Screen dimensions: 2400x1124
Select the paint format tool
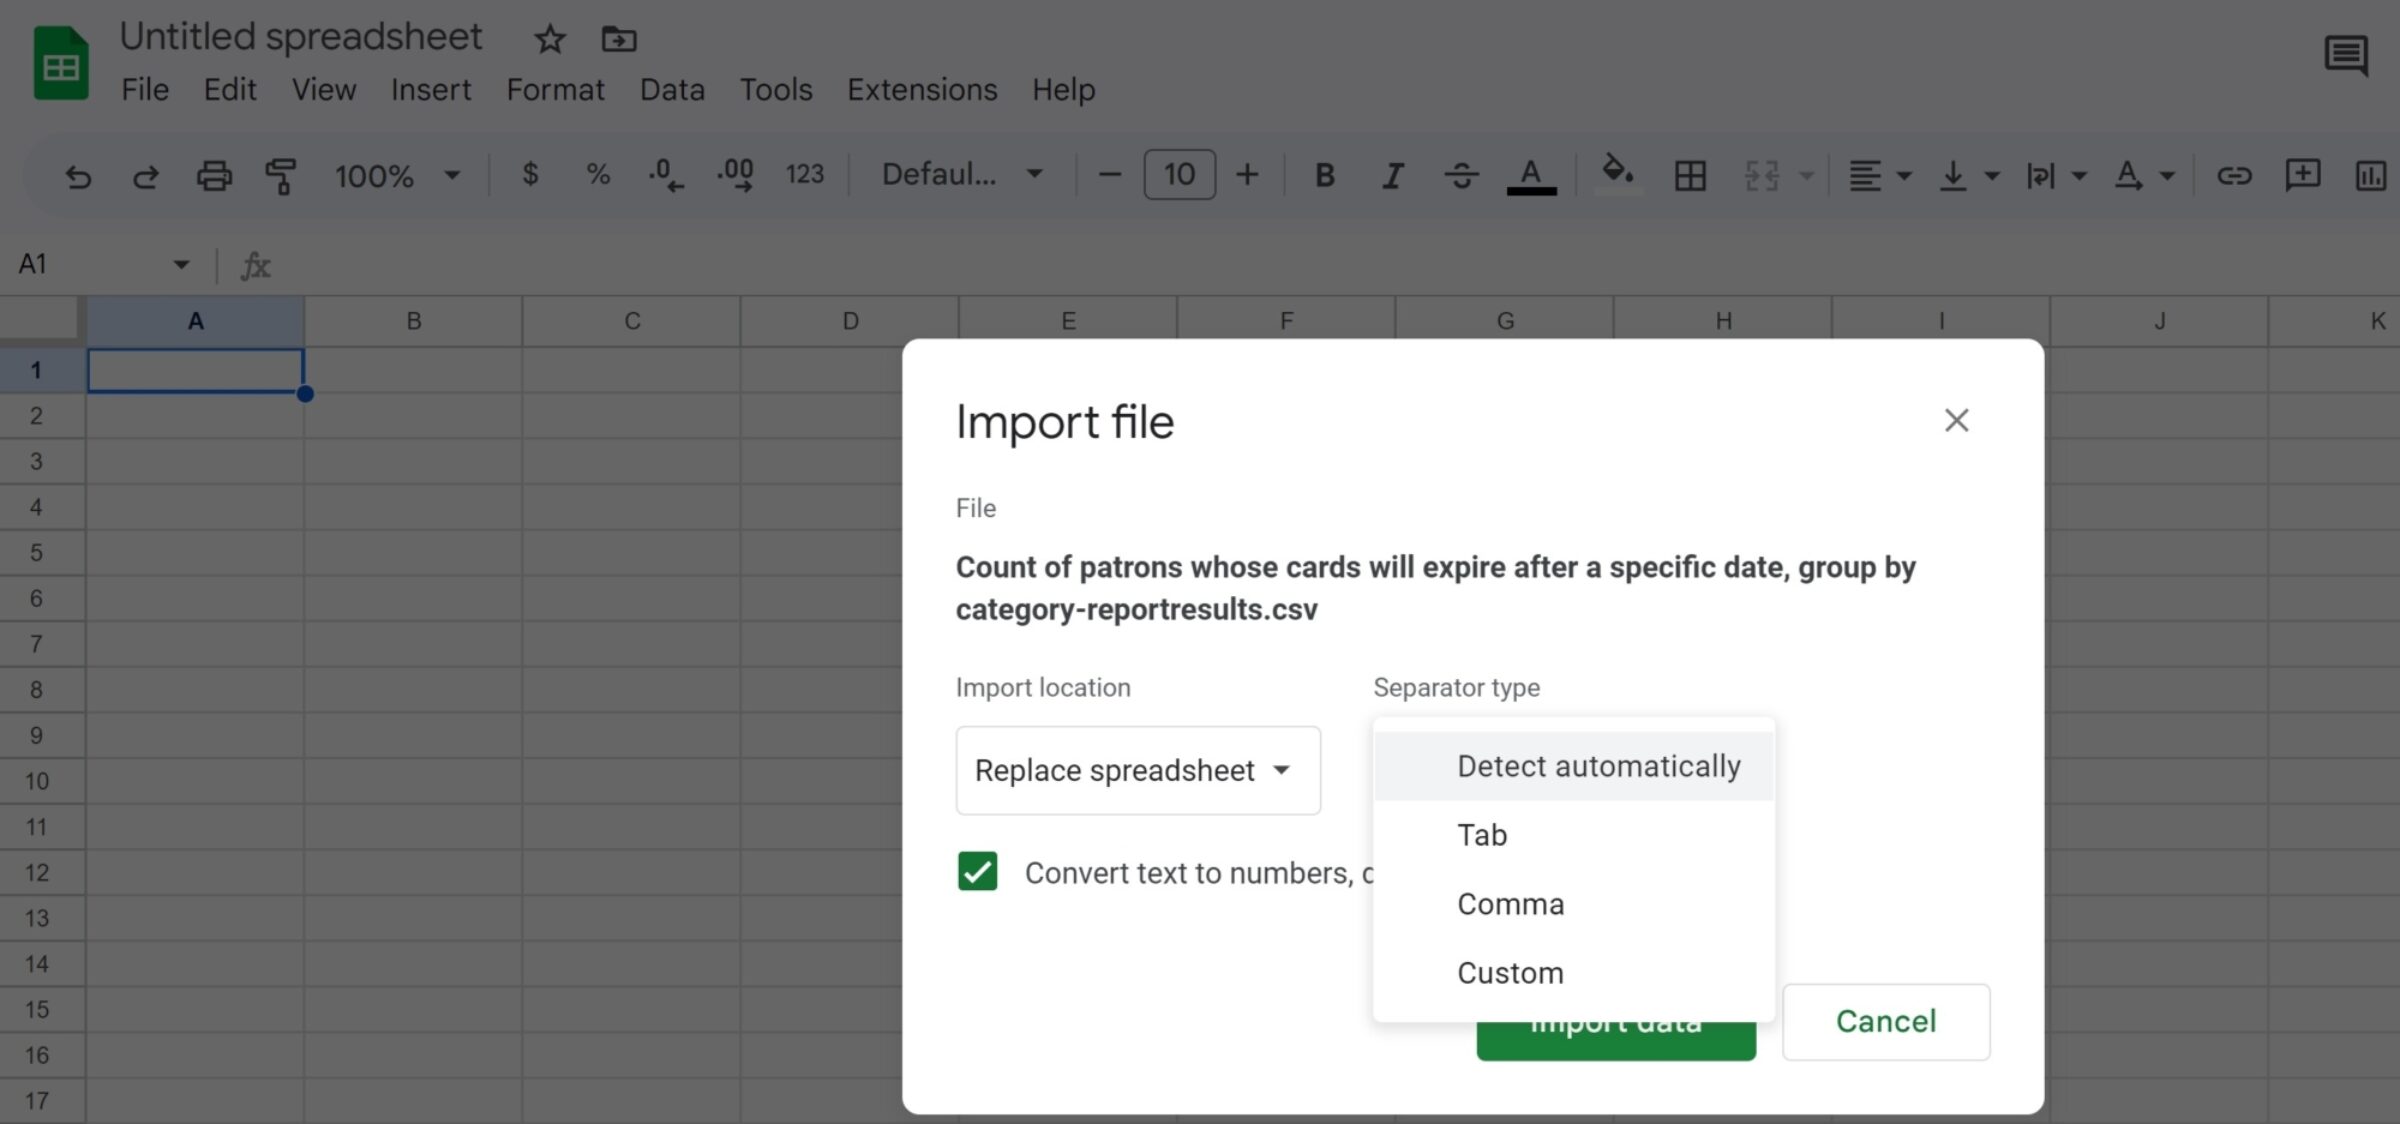pos(281,176)
